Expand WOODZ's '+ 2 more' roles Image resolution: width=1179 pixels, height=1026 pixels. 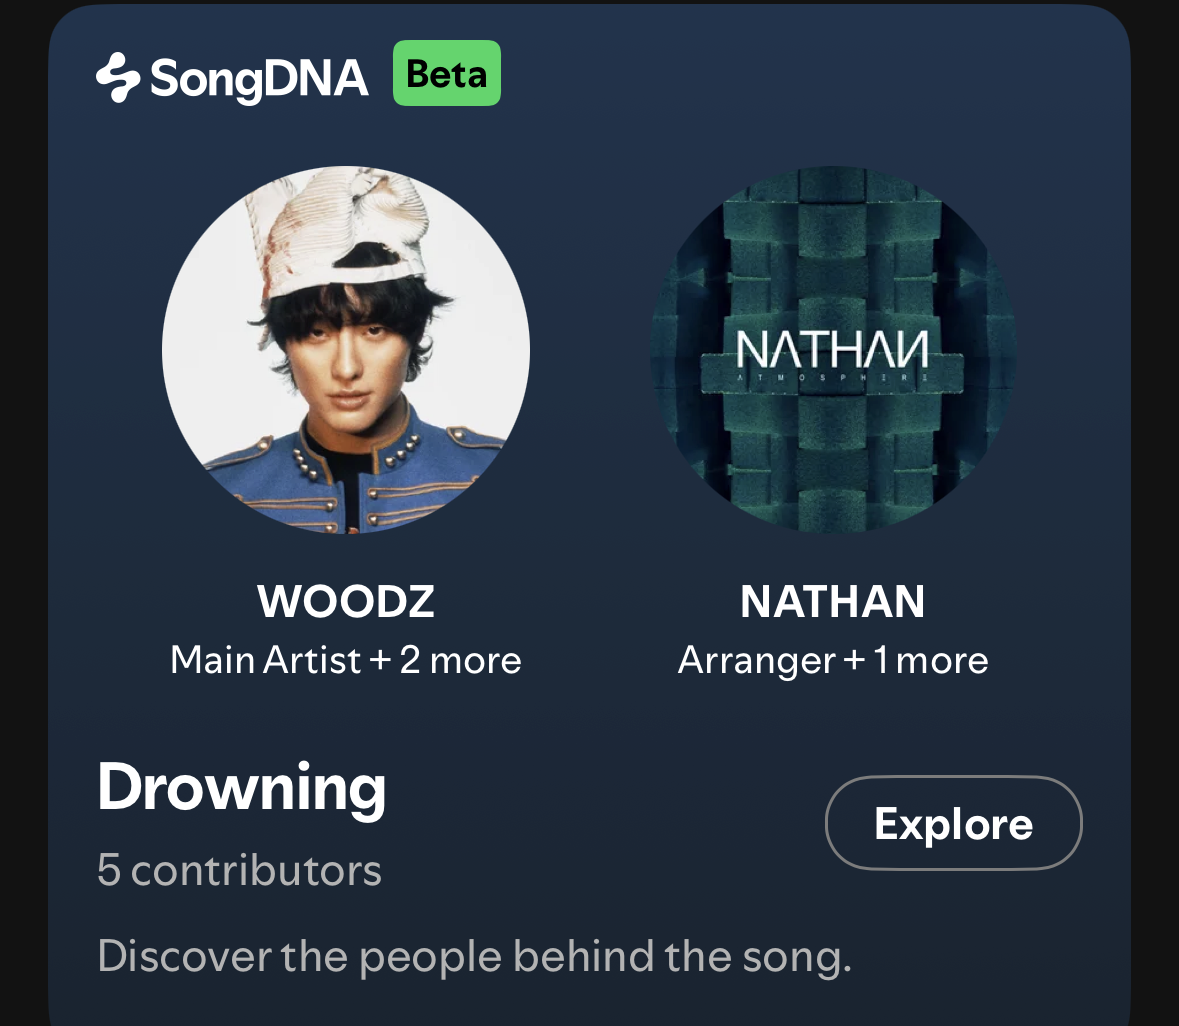(446, 661)
